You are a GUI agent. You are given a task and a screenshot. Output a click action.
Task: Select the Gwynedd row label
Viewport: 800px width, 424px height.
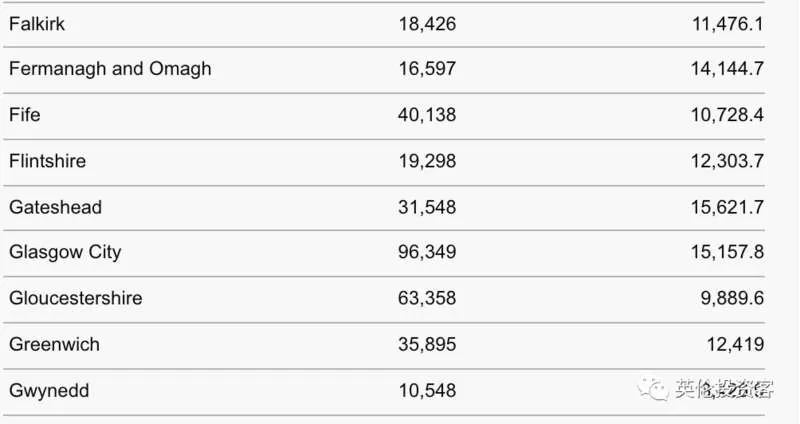(x=49, y=391)
